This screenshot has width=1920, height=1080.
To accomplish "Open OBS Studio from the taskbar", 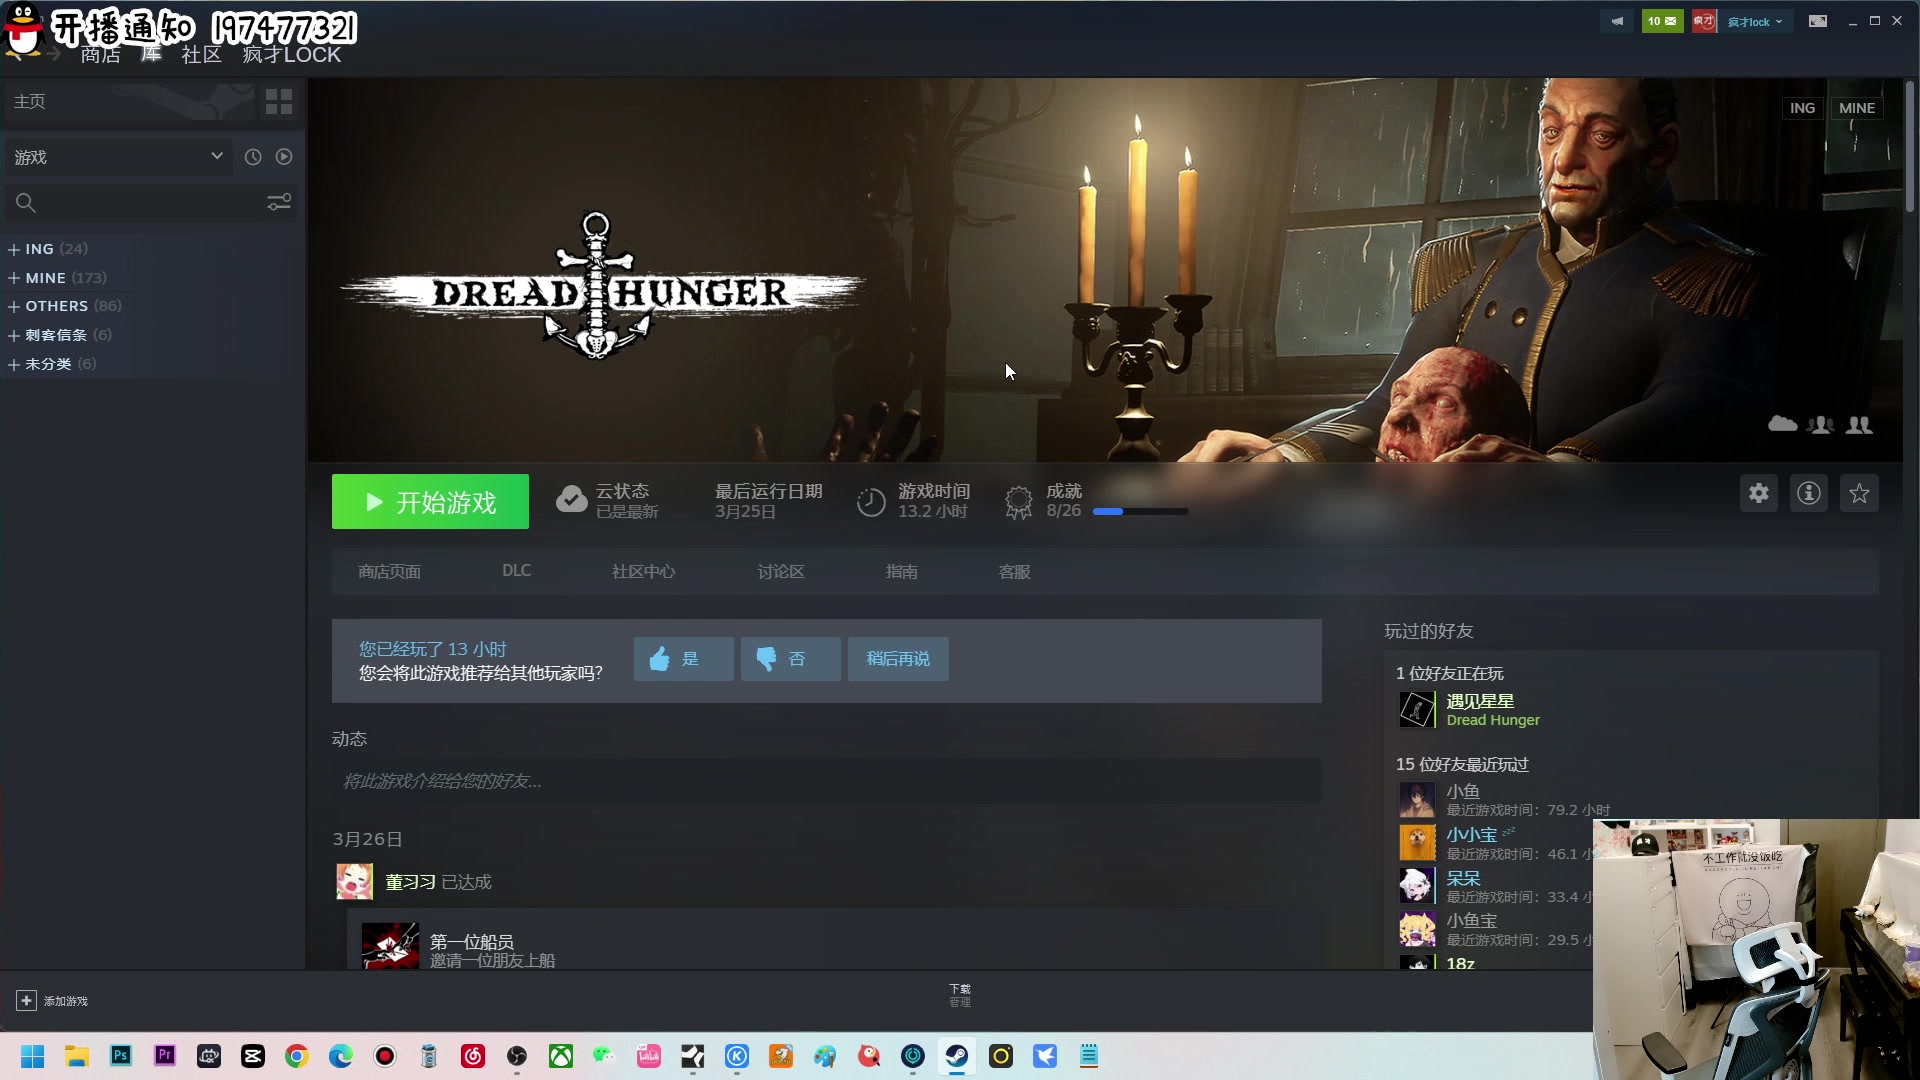I will [517, 1056].
